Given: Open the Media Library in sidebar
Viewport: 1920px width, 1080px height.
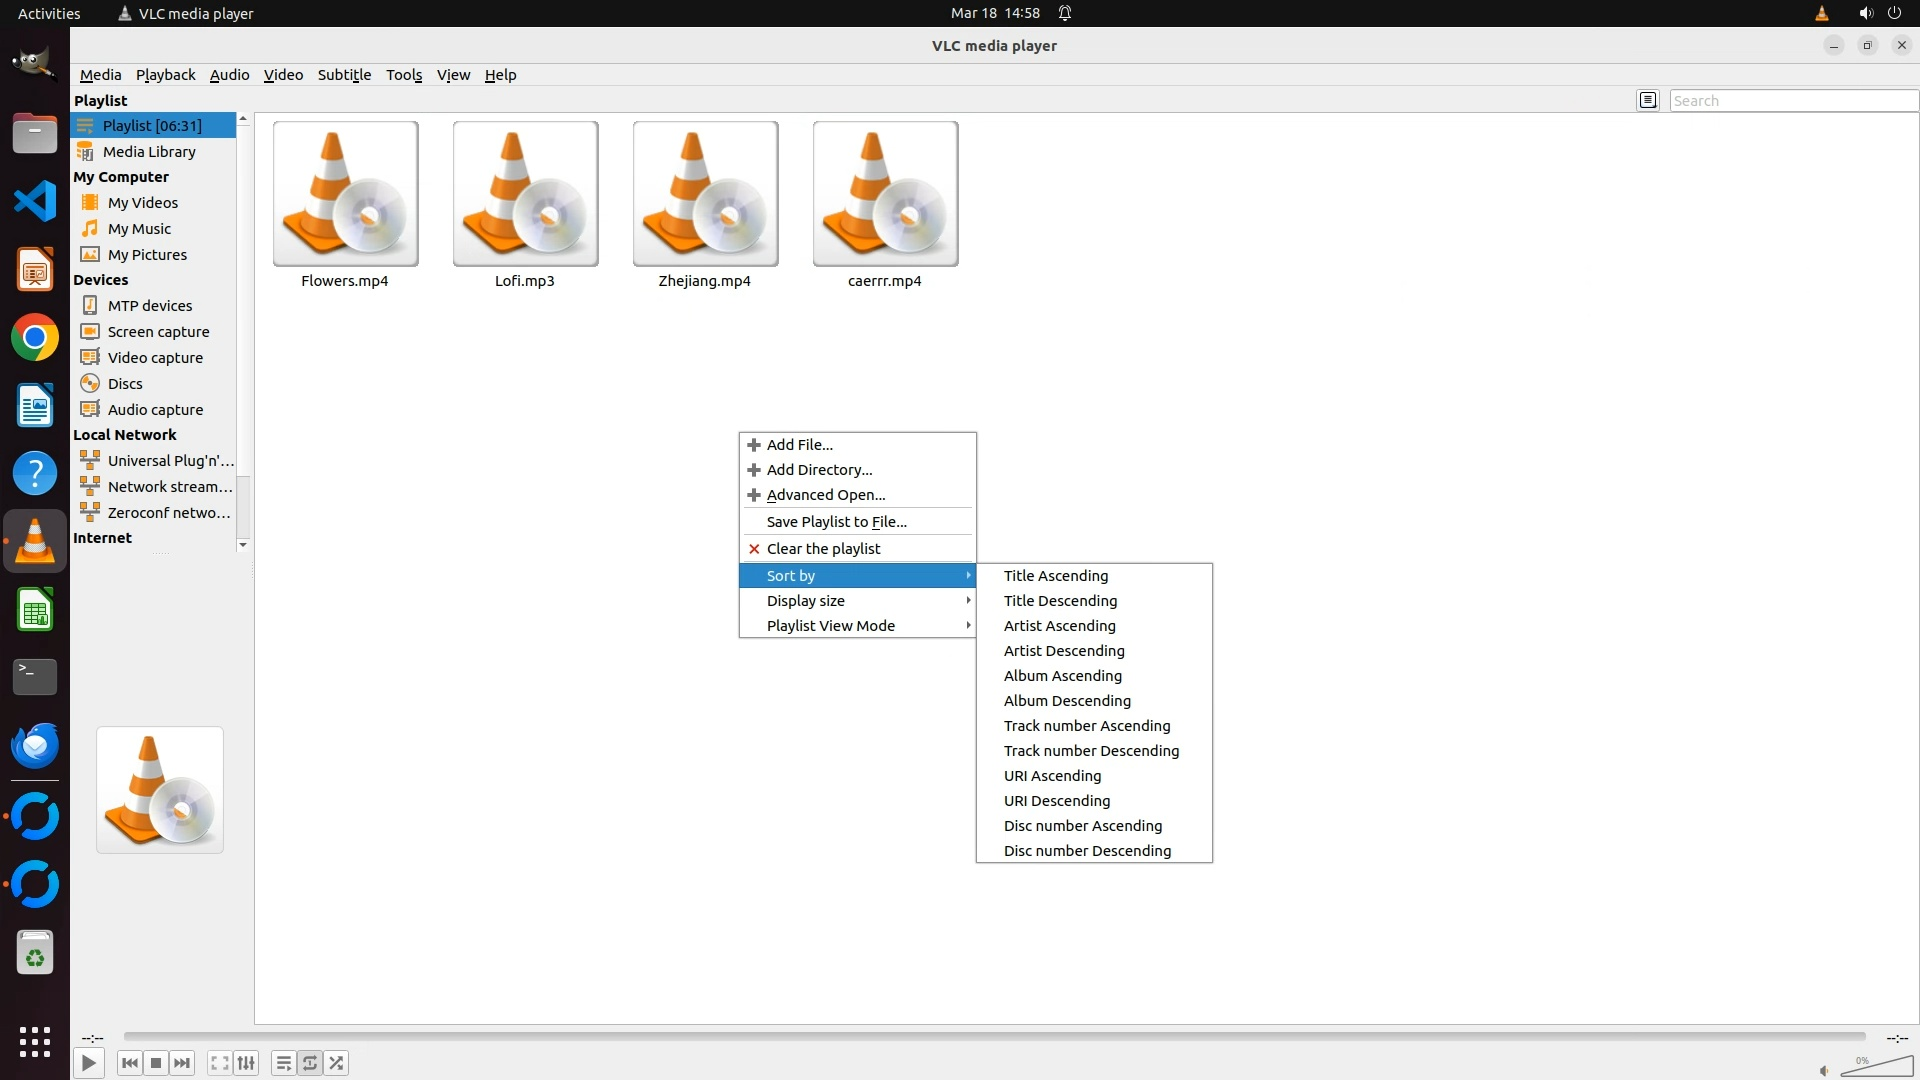Looking at the screenshot, I should pyautogui.click(x=149, y=152).
